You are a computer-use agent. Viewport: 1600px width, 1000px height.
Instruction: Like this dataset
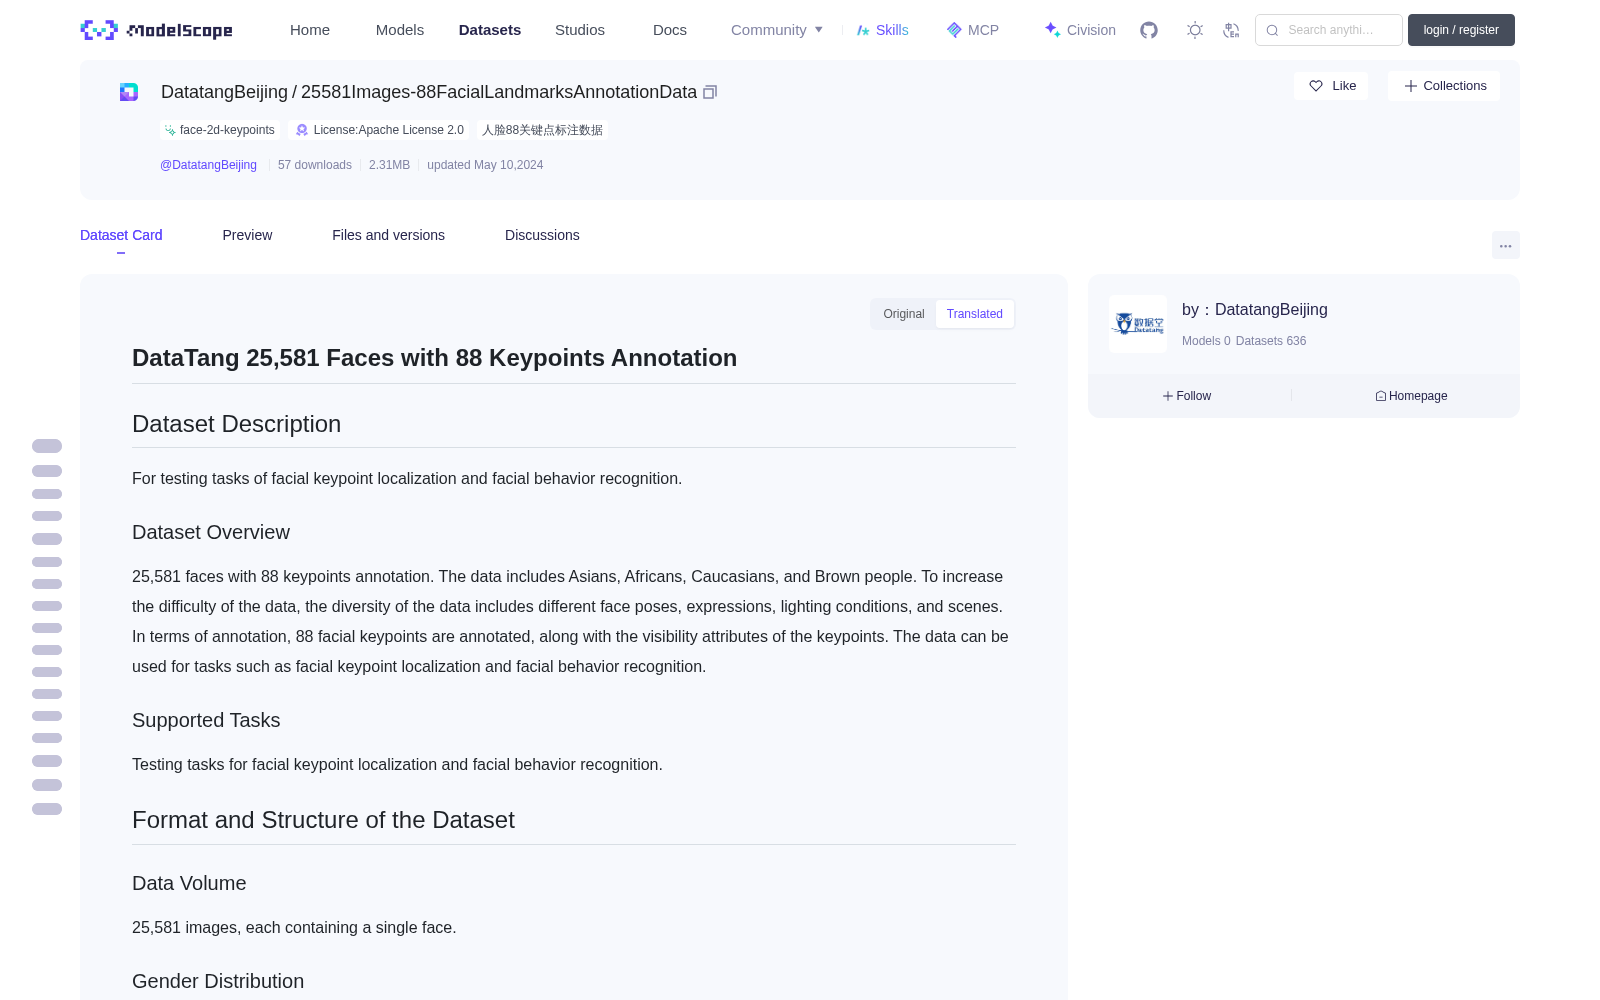[1331, 86]
